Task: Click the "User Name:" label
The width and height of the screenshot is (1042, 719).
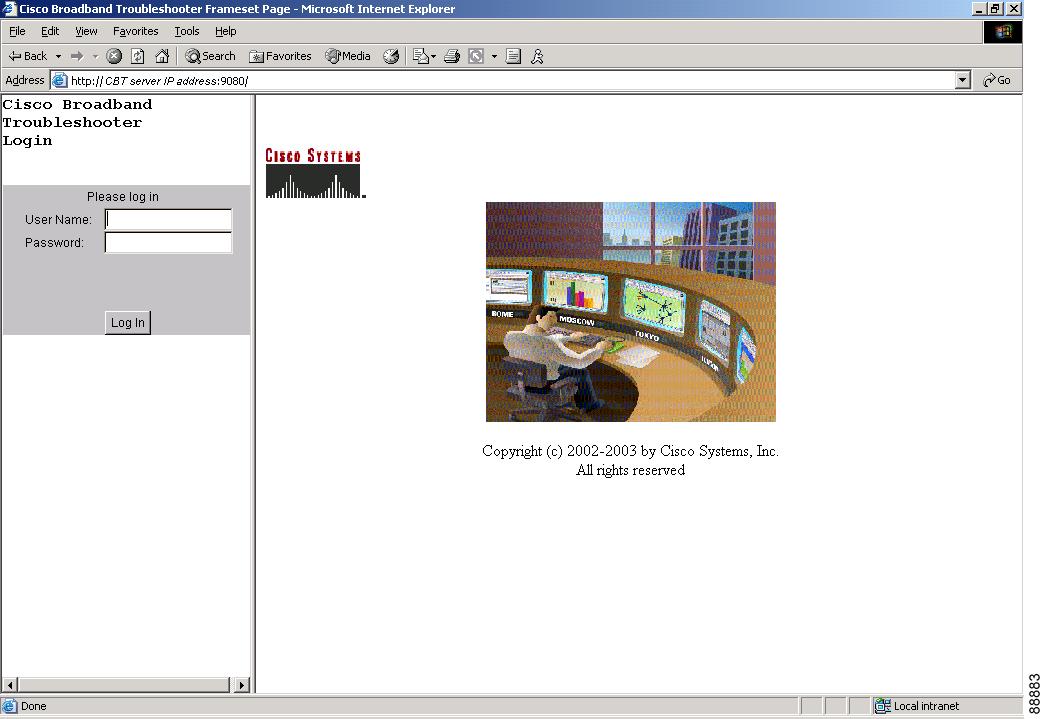Action: pyautogui.click(x=58, y=219)
